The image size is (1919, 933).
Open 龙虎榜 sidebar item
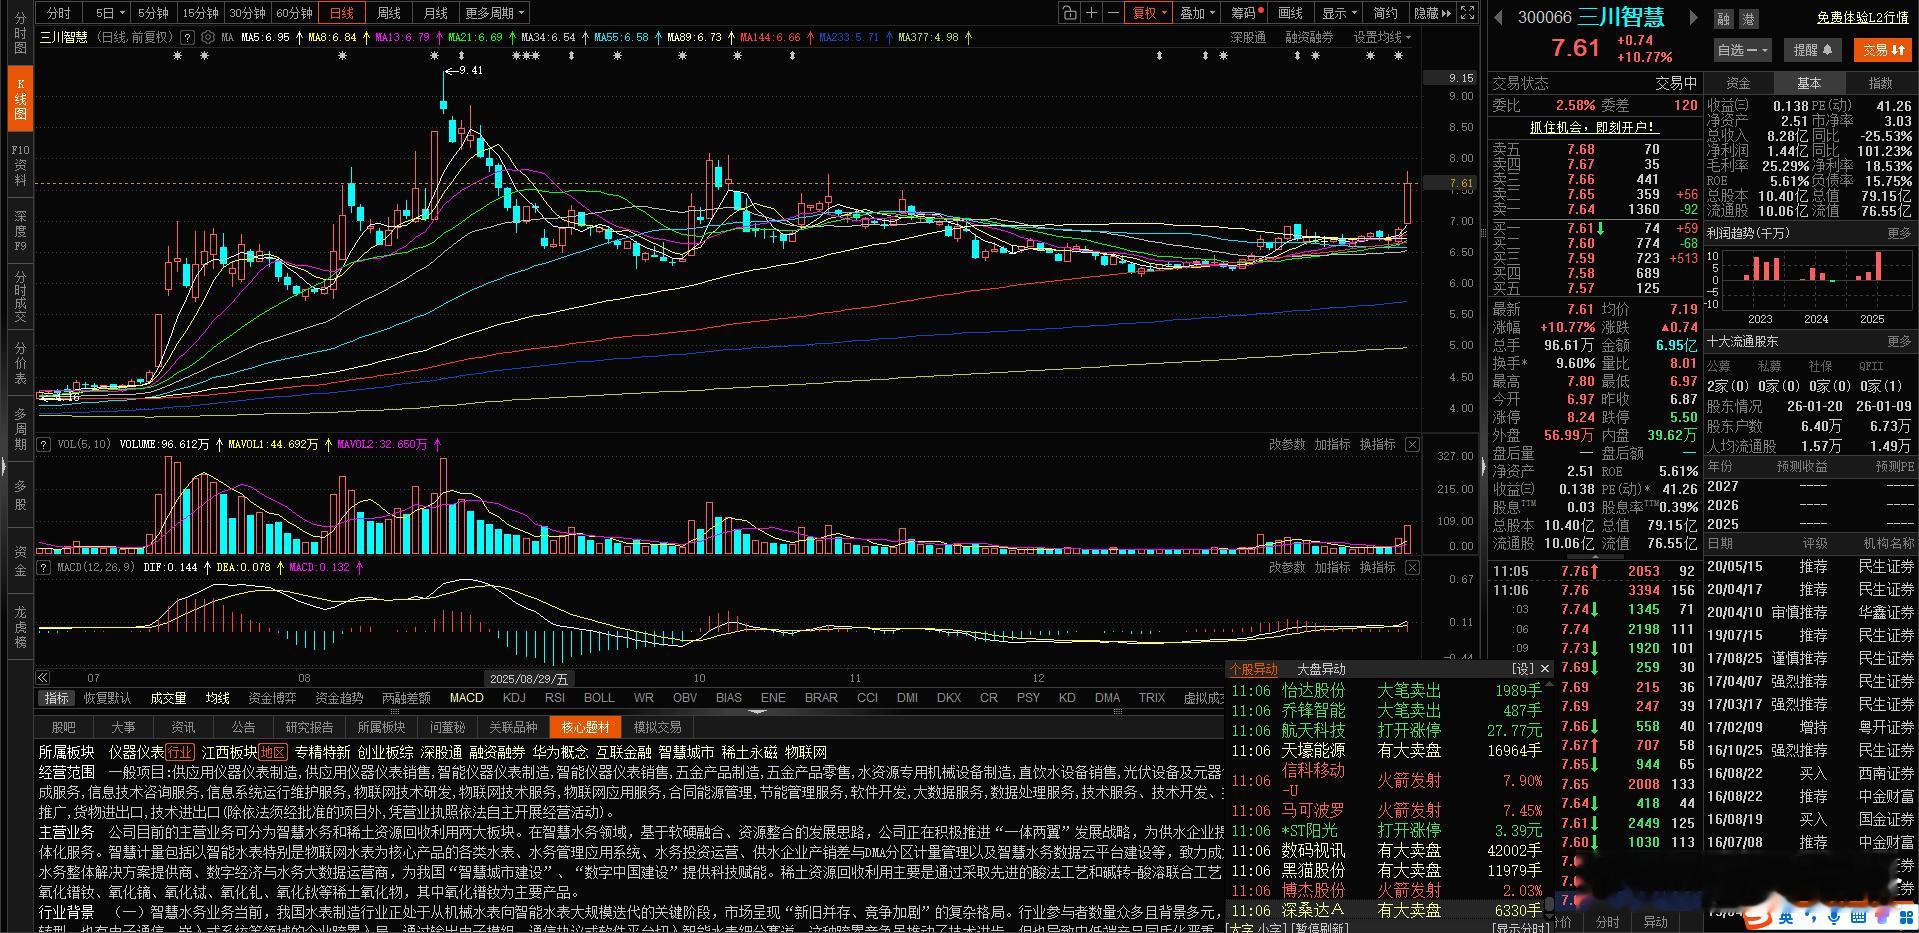click(20, 626)
